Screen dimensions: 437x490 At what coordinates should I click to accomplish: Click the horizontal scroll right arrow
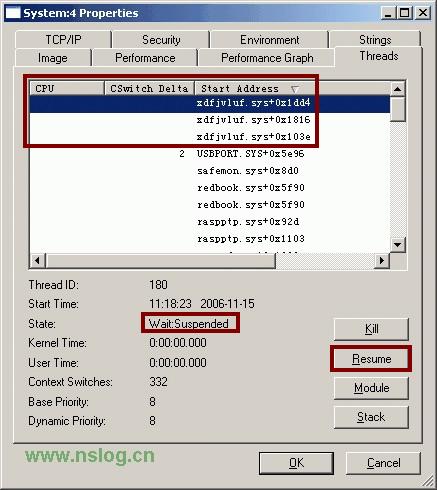tap(382, 260)
